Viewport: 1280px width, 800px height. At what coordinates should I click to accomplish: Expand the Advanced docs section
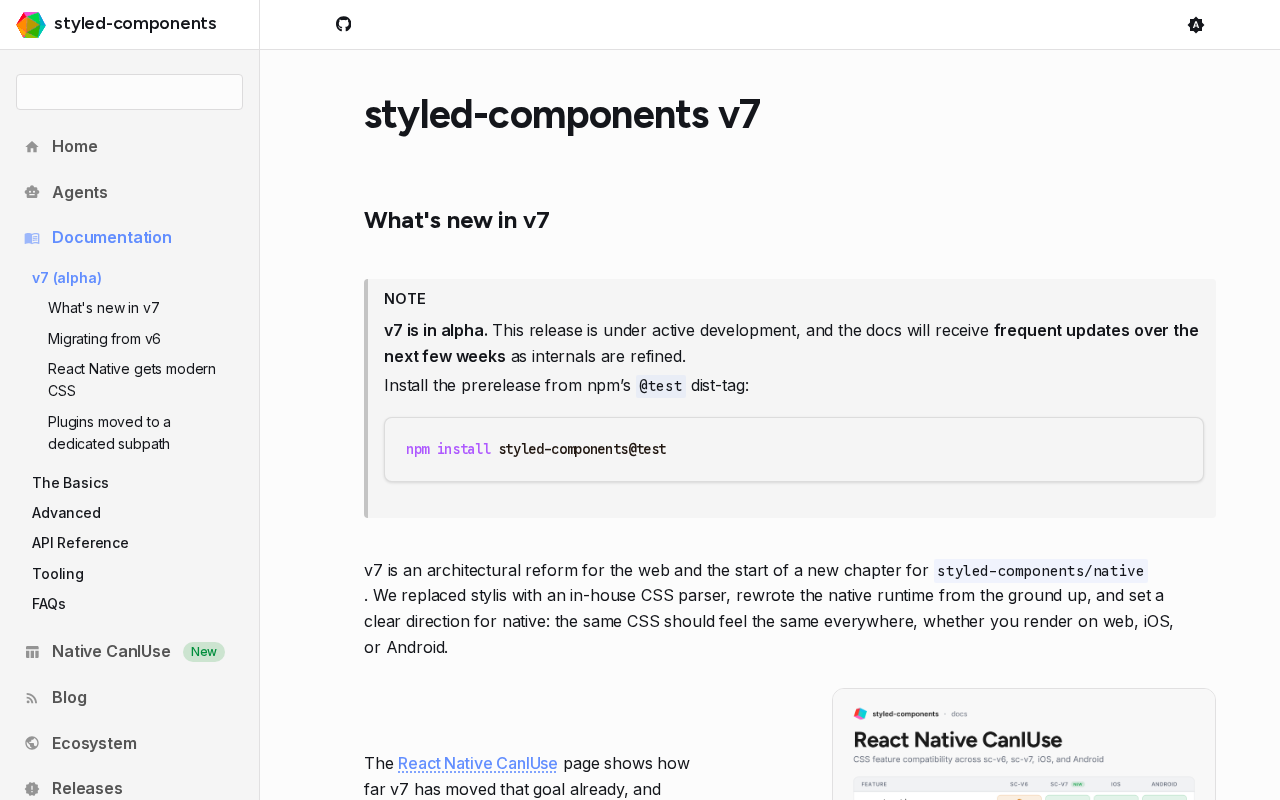coord(66,513)
